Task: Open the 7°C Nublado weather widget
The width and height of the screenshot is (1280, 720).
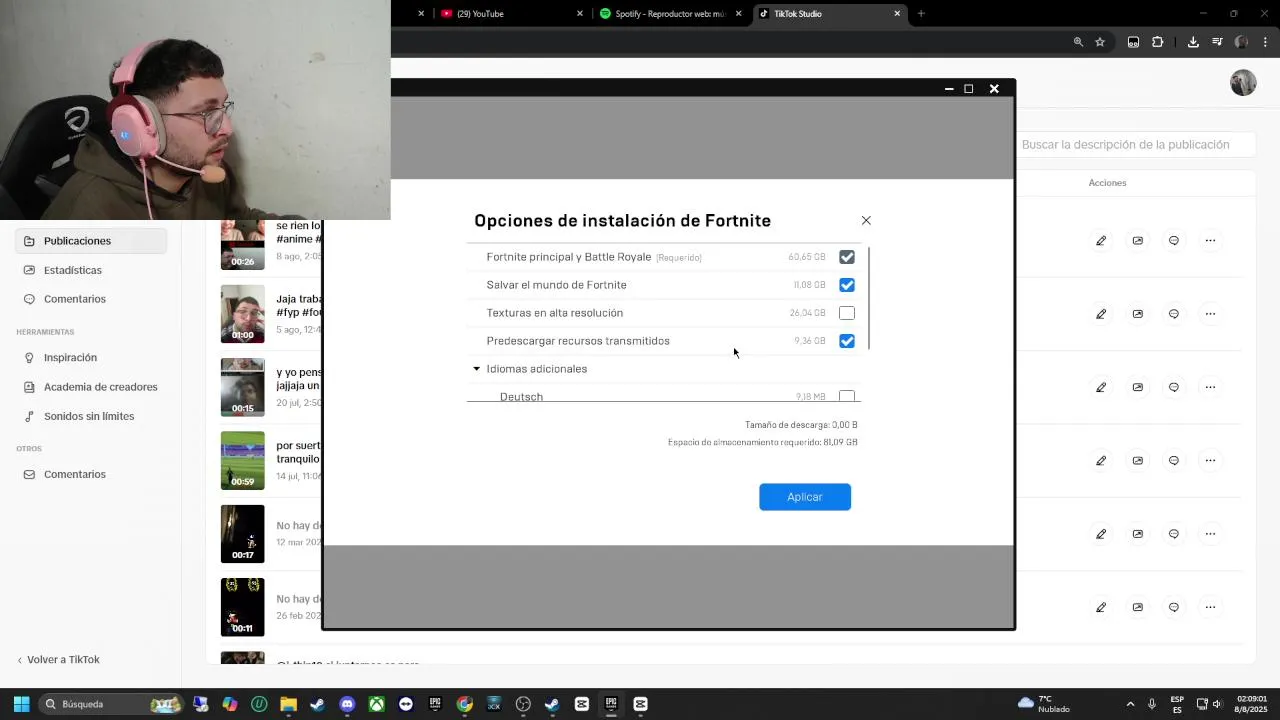Action: pos(1042,704)
